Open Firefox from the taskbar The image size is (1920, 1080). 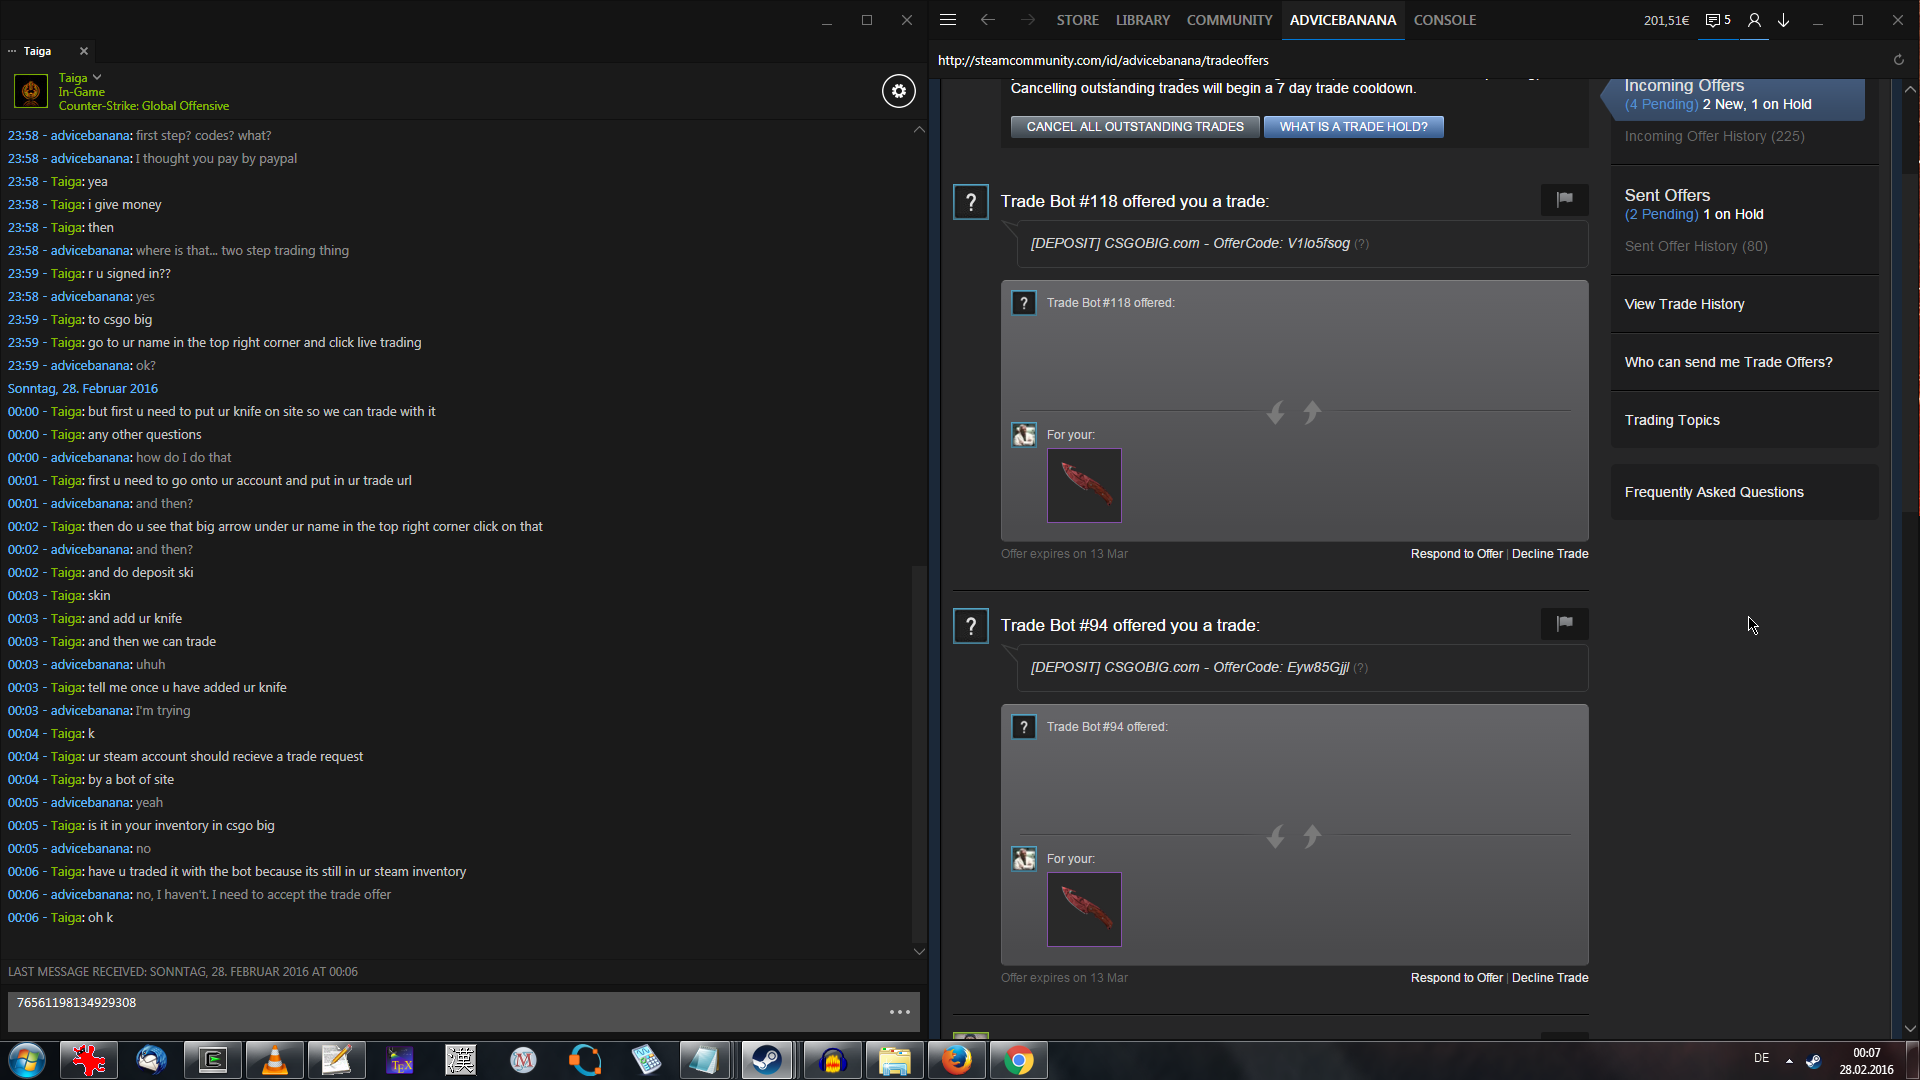point(956,1060)
